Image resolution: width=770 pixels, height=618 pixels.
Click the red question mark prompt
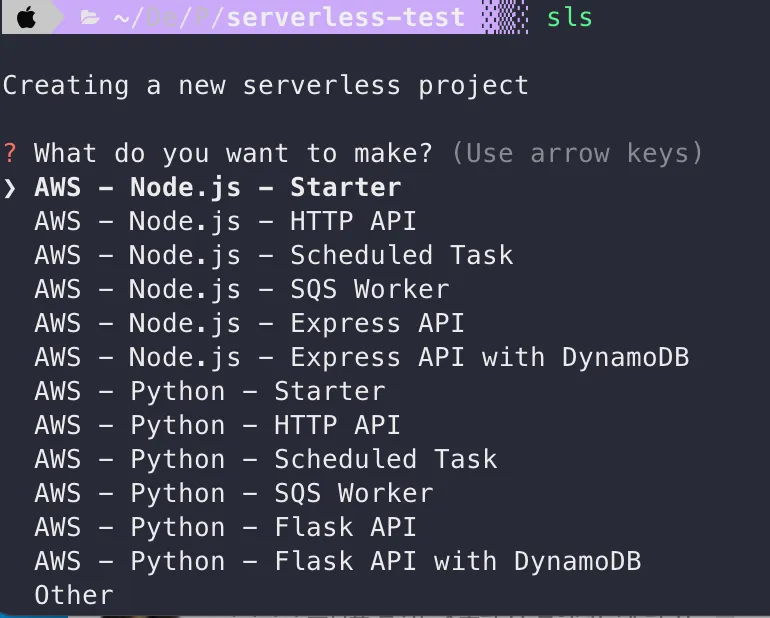tap(10, 153)
